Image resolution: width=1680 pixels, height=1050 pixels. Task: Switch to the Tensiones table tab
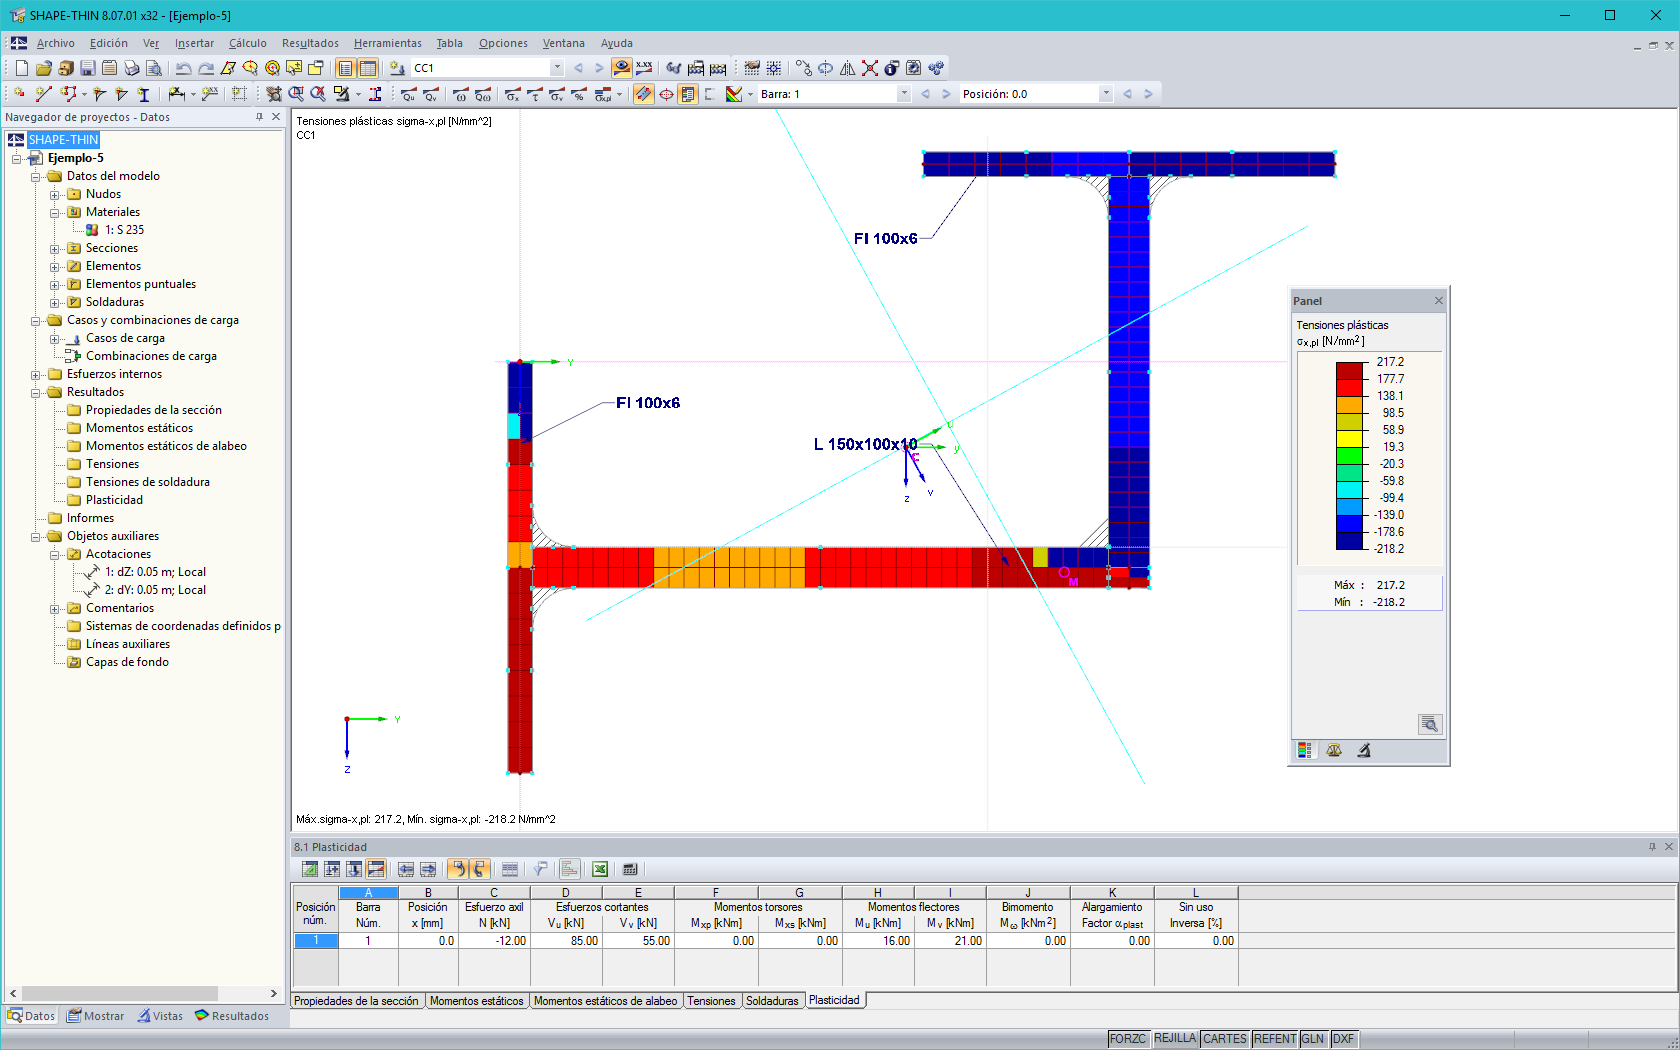point(711,1001)
